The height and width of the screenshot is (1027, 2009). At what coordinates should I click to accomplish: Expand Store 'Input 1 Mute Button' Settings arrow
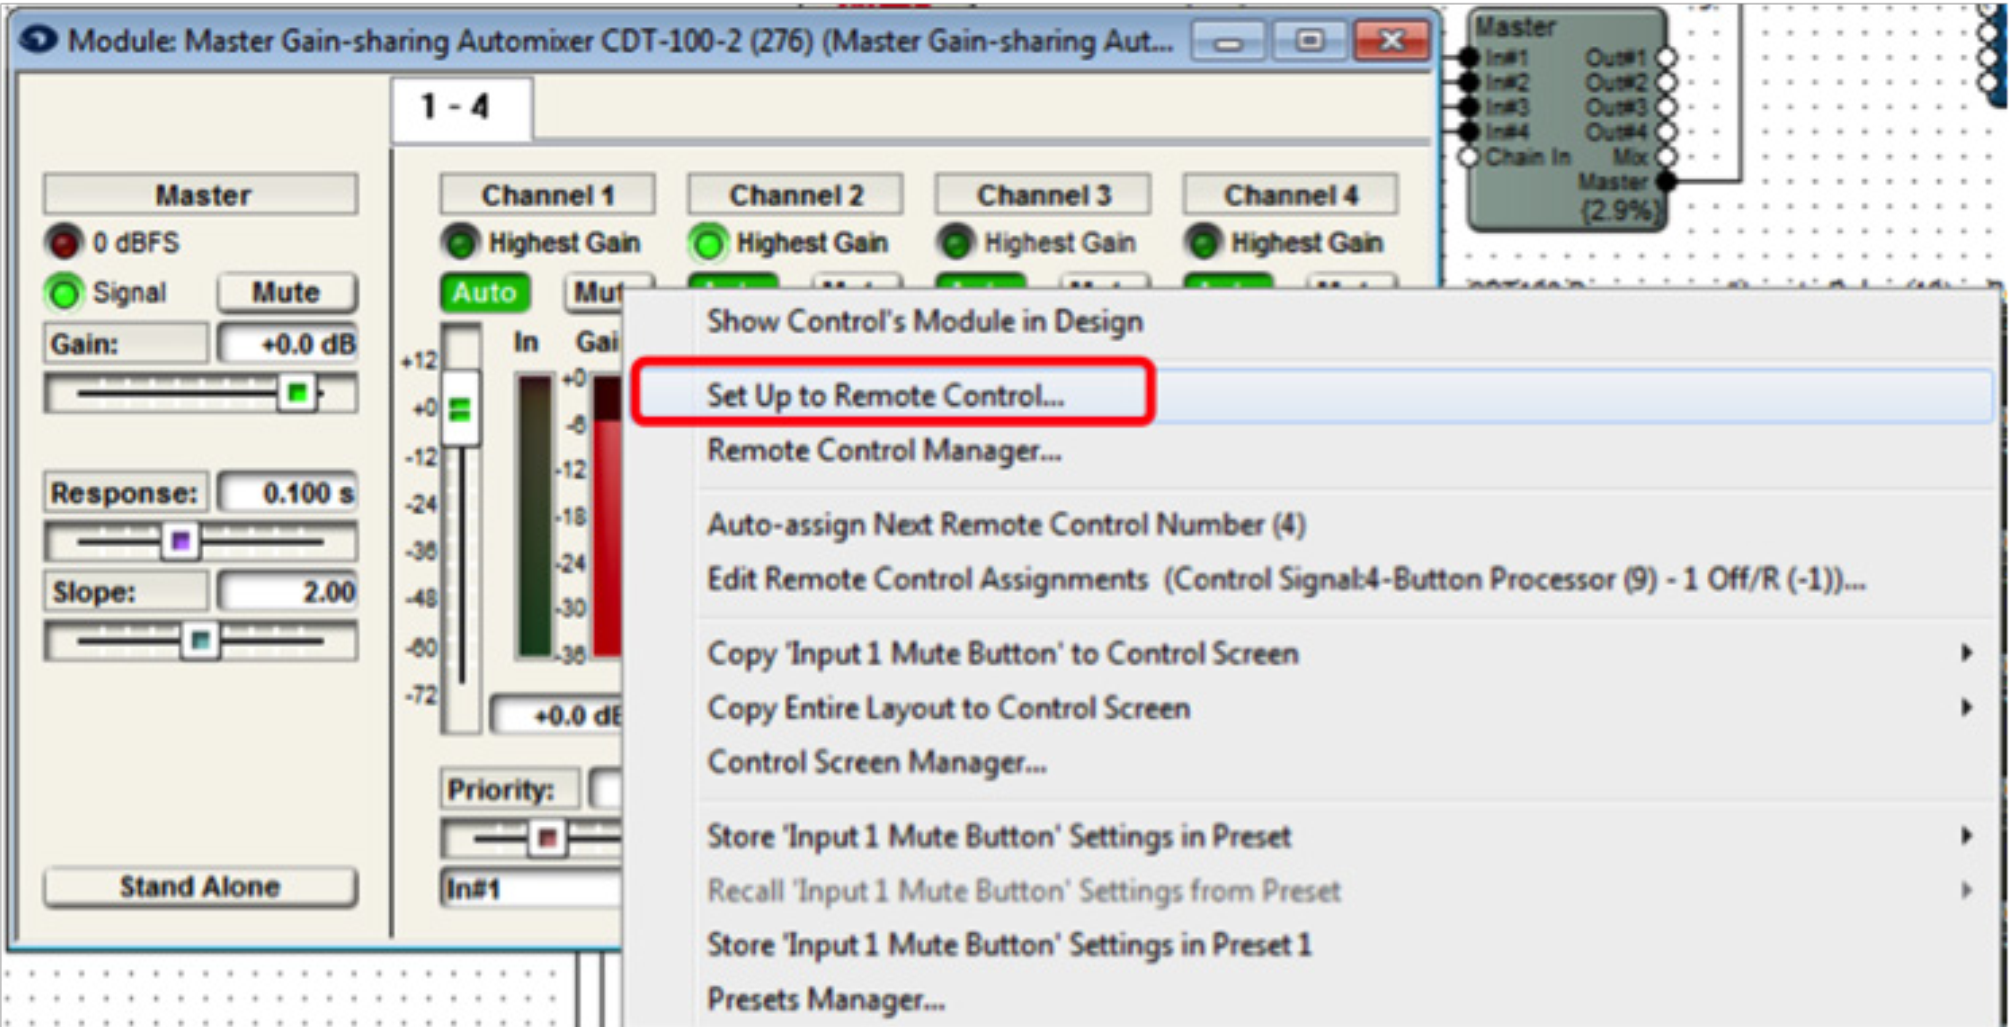1965,836
